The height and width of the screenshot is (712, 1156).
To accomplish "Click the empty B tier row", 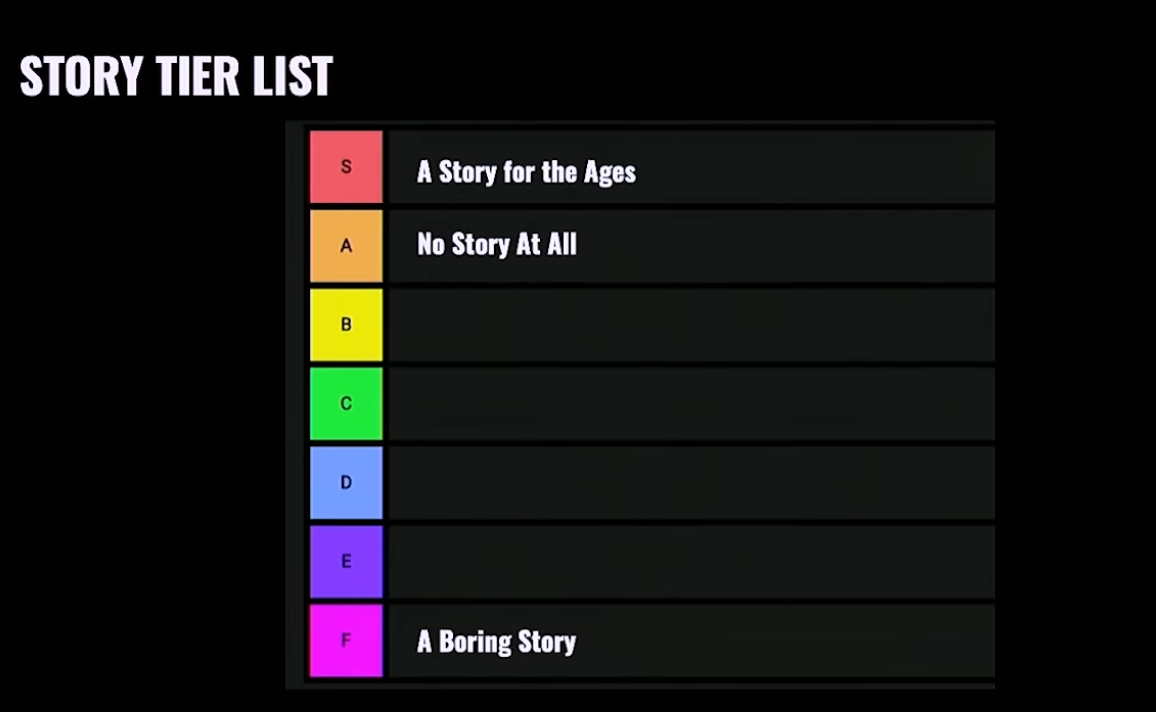I will 690,325.
